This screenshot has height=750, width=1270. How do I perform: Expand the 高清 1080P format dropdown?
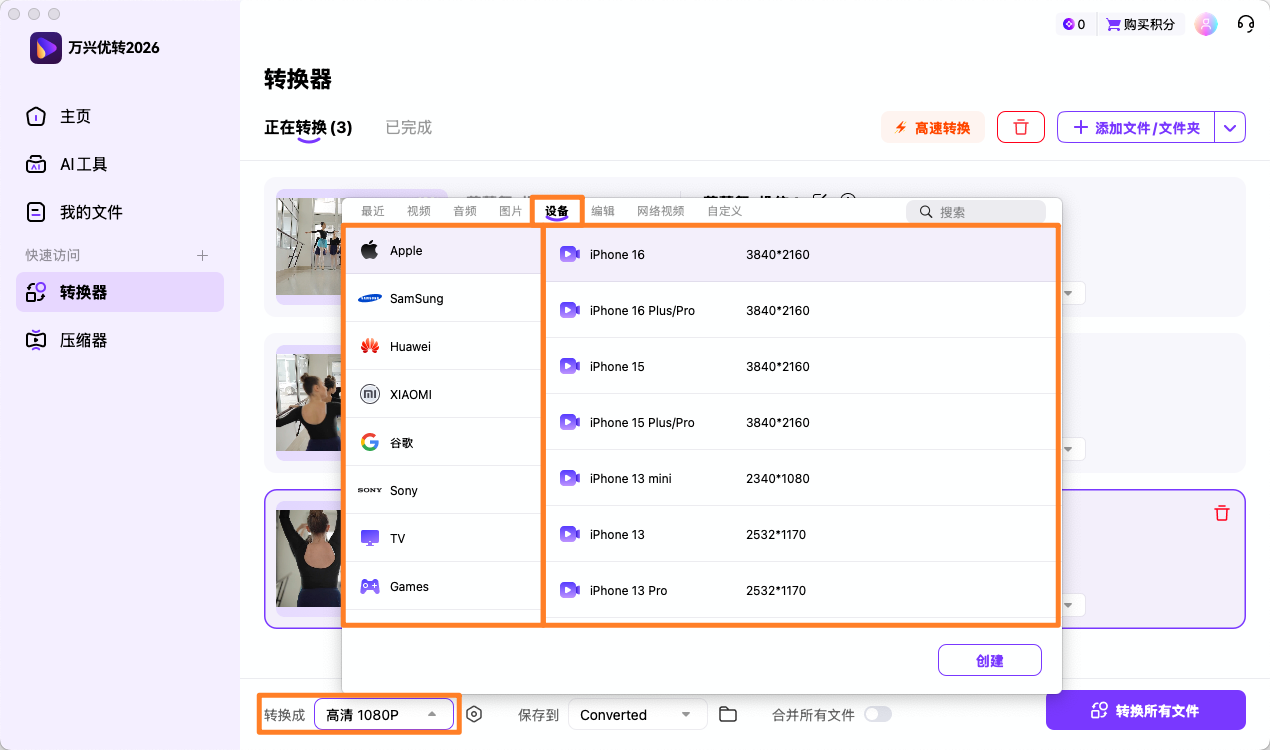(x=383, y=714)
